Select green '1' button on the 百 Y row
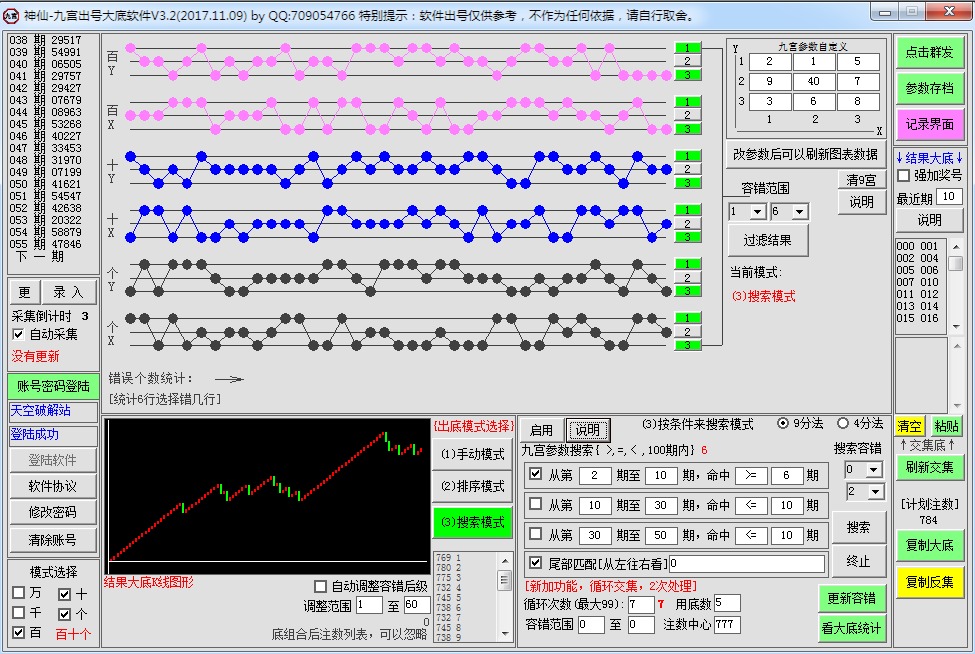 pos(687,48)
